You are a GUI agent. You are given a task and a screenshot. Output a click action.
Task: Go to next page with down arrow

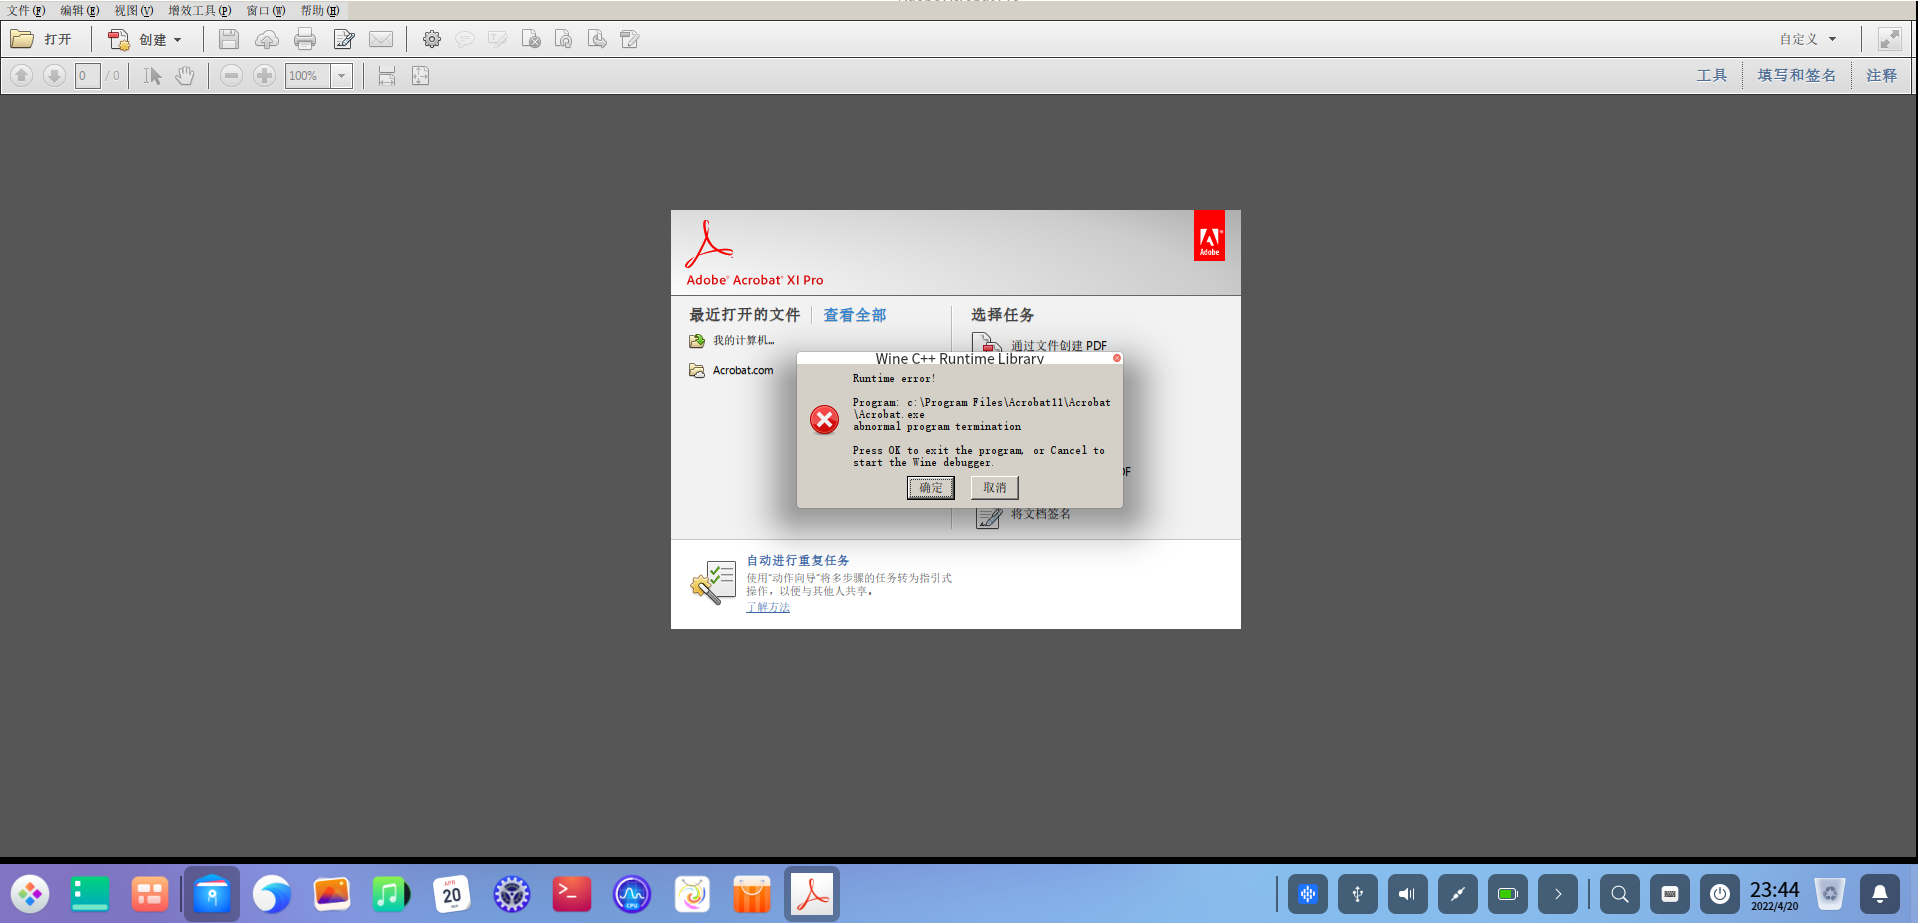click(x=53, y=75)
